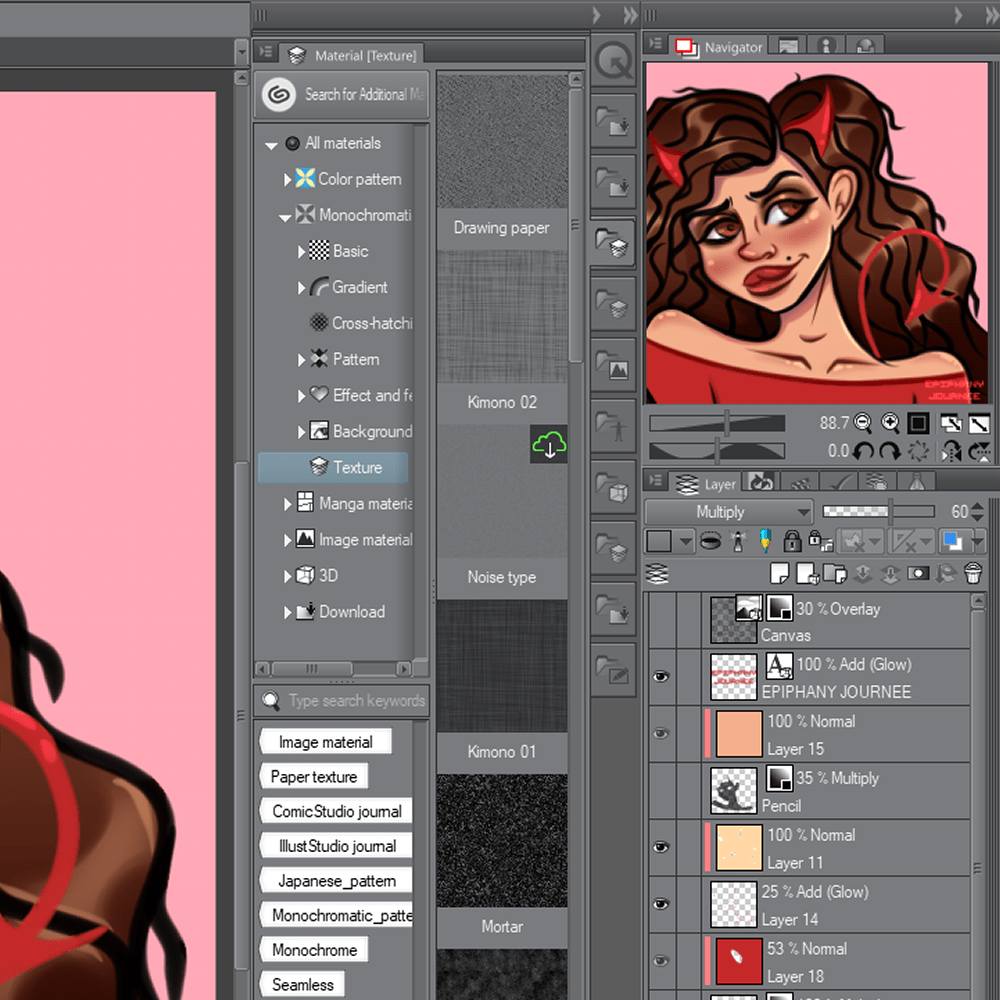Hide the EPIPHANY JOURNEE layer

tap(660, 677)
